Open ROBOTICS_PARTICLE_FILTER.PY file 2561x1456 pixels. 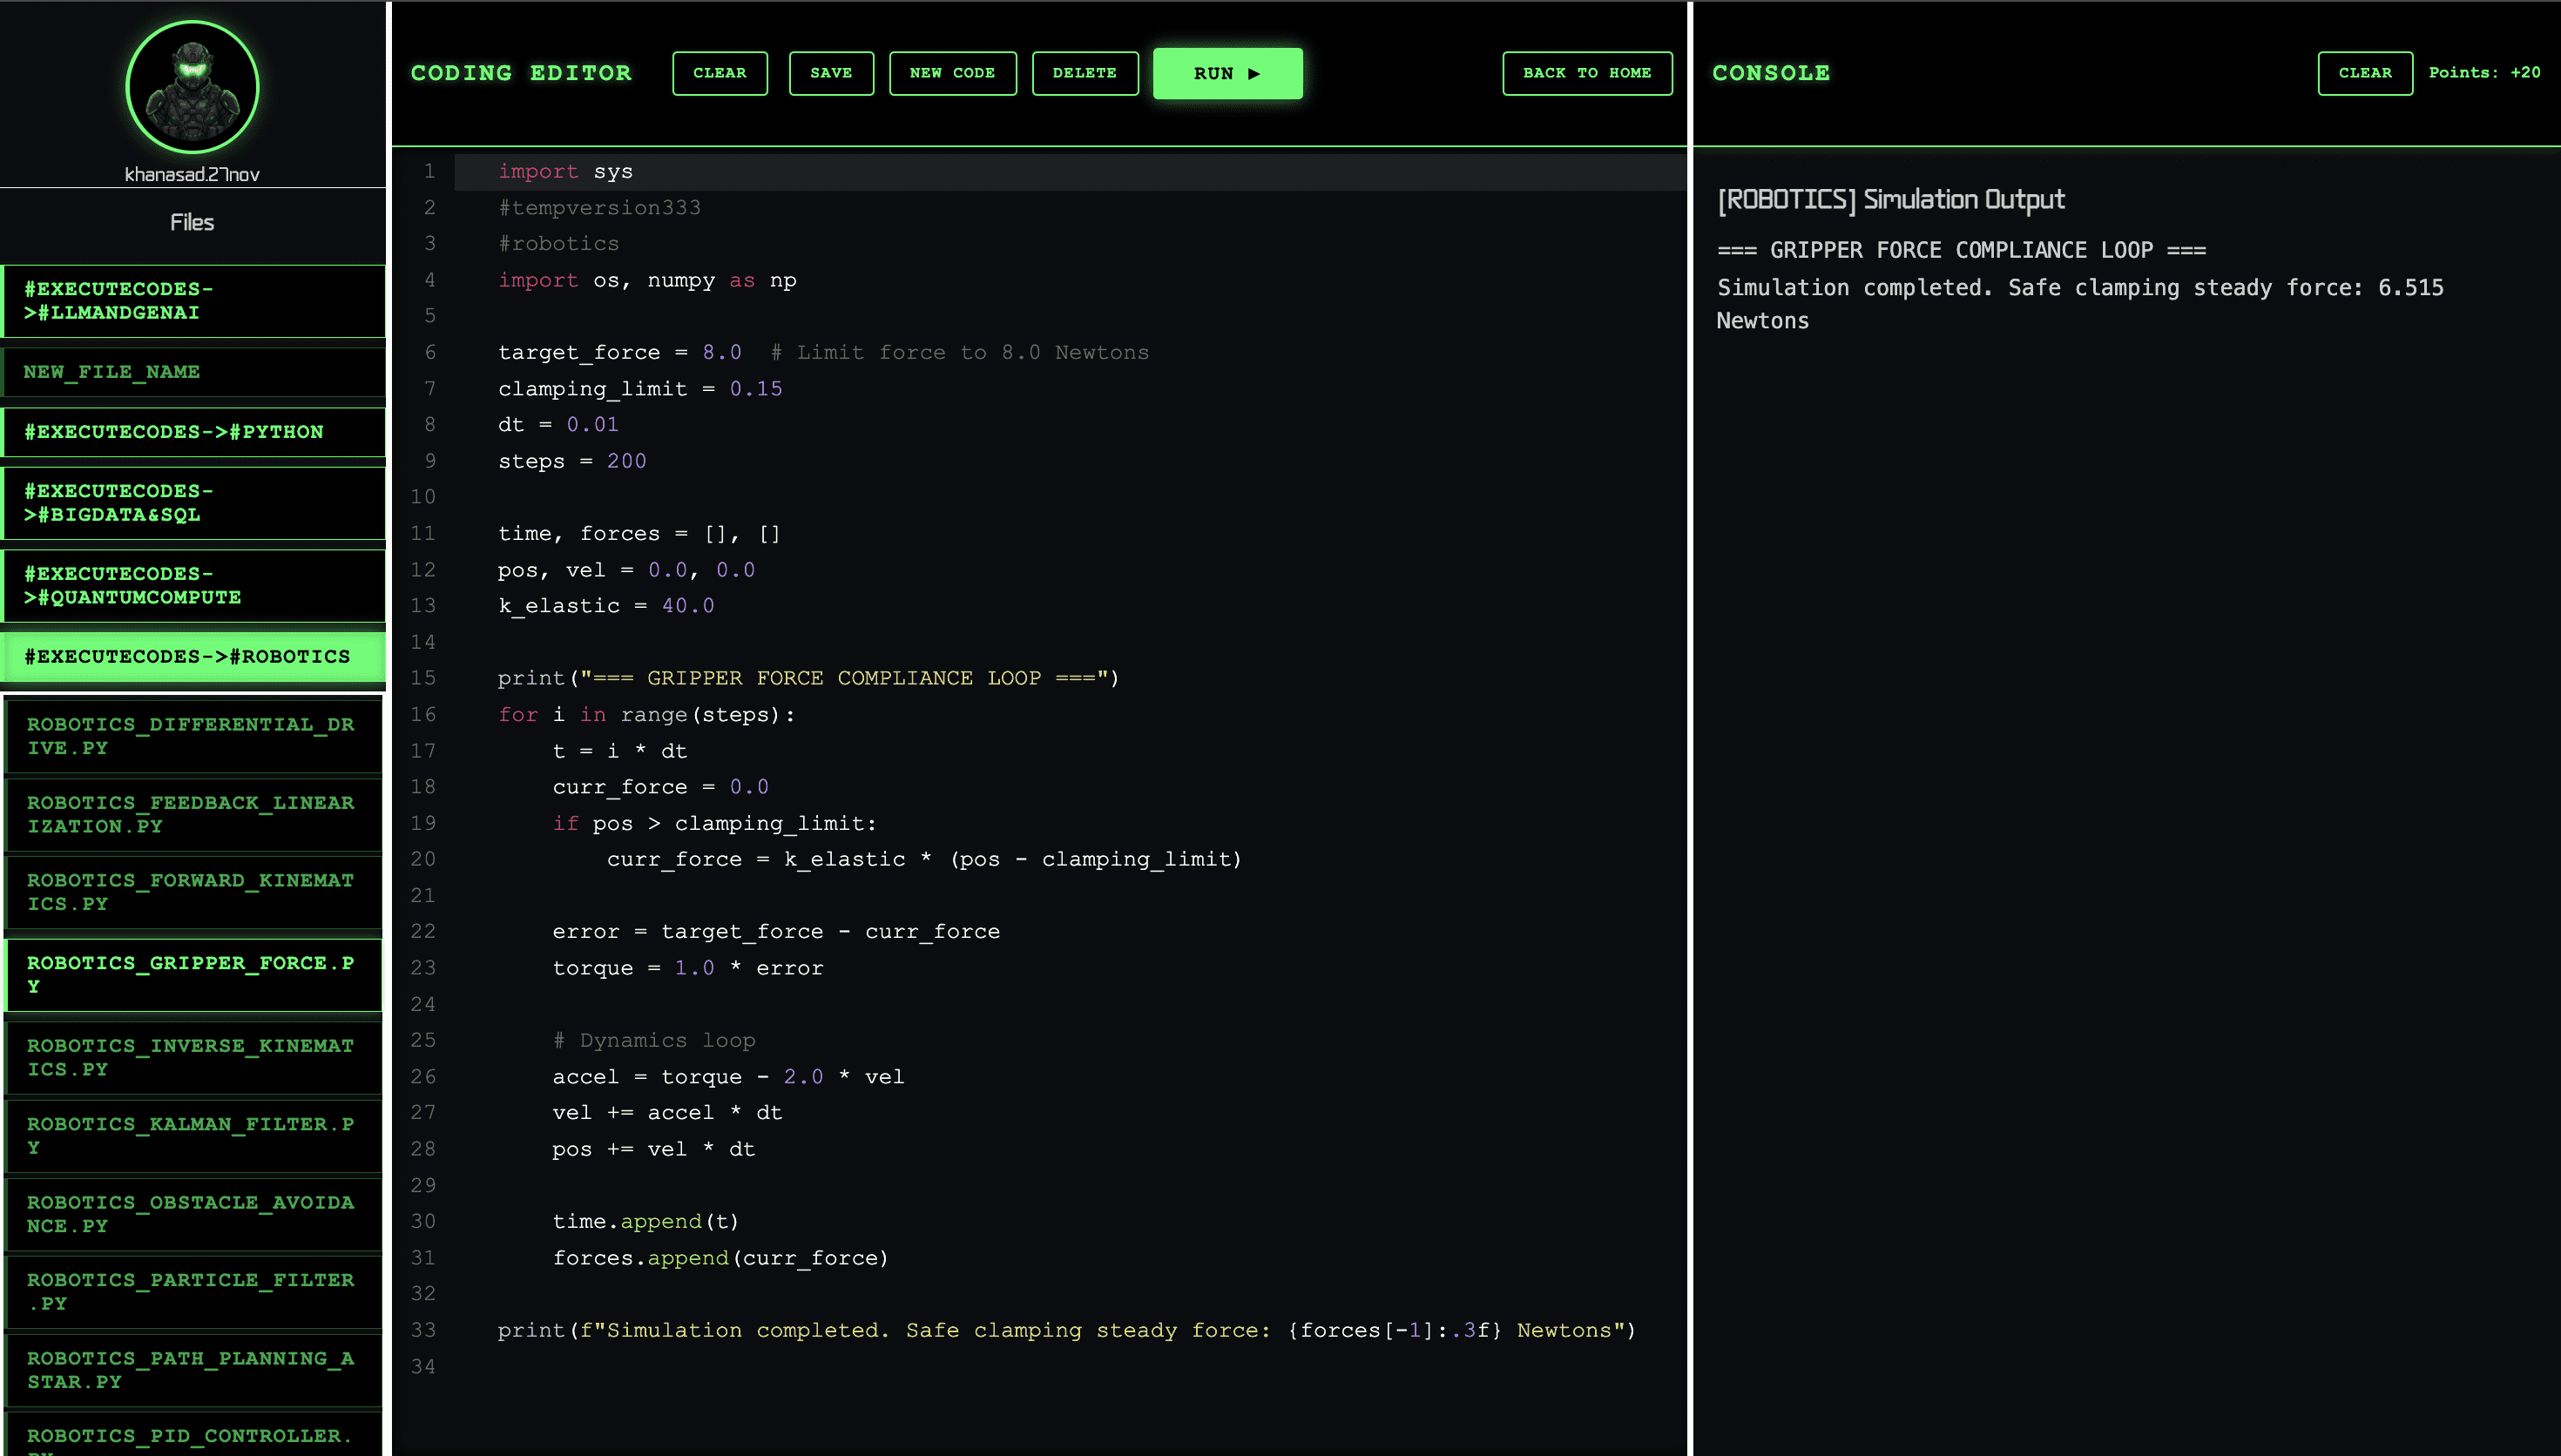point(194,1292)
